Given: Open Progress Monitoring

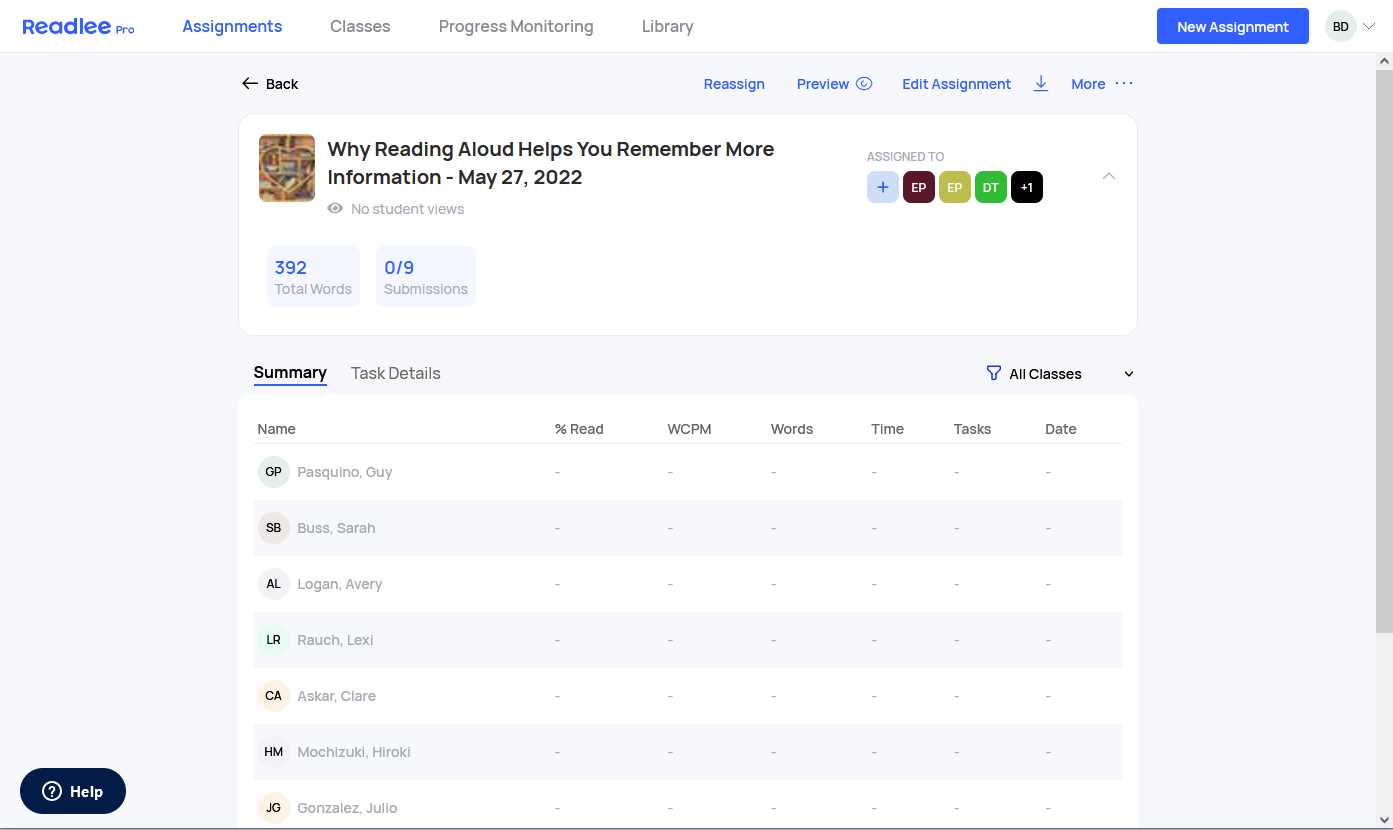Looking at the screenshot, I should [x=516, y=27].
